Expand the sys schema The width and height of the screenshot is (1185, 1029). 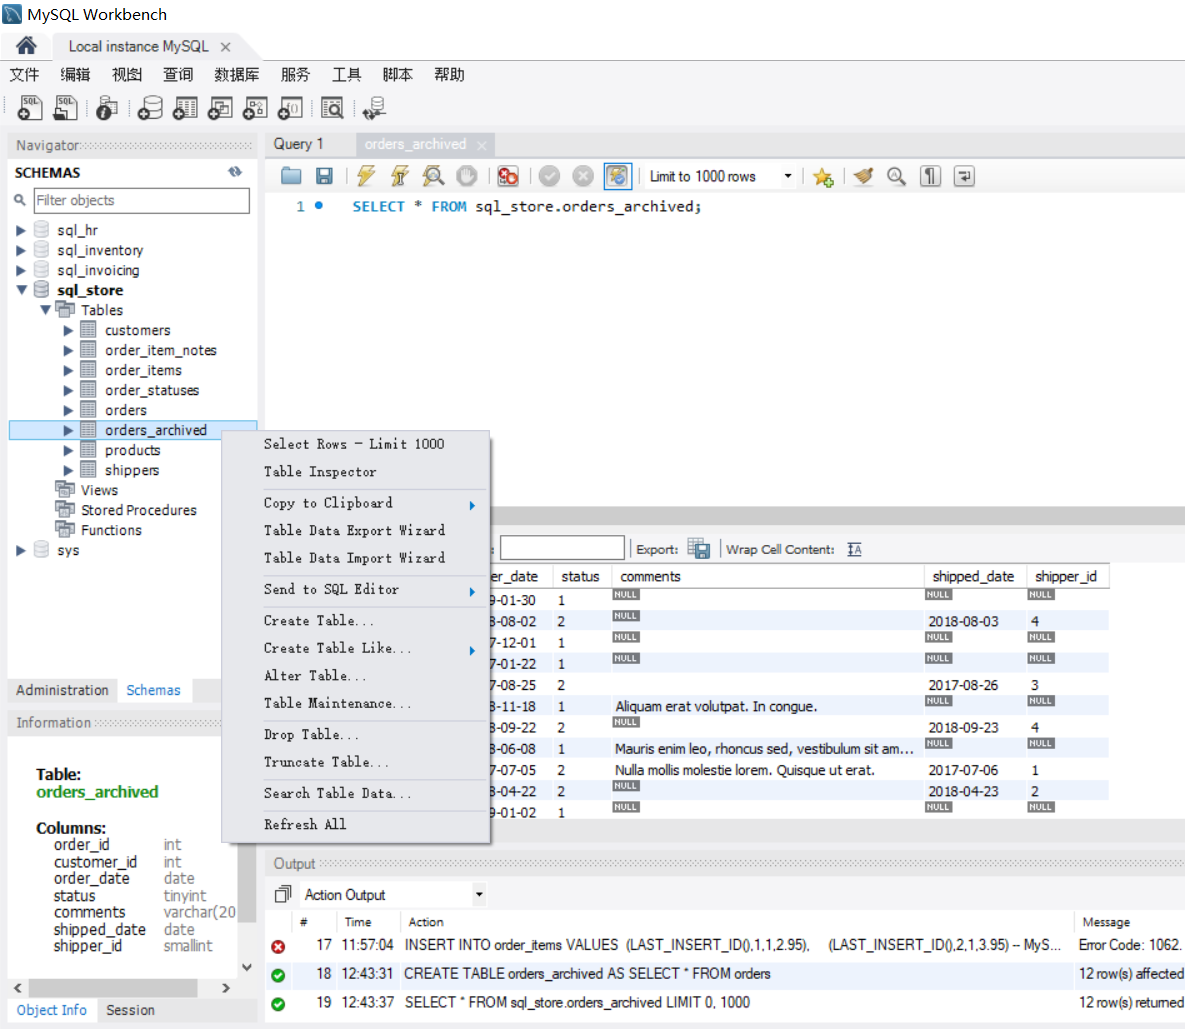click(21, 550)
